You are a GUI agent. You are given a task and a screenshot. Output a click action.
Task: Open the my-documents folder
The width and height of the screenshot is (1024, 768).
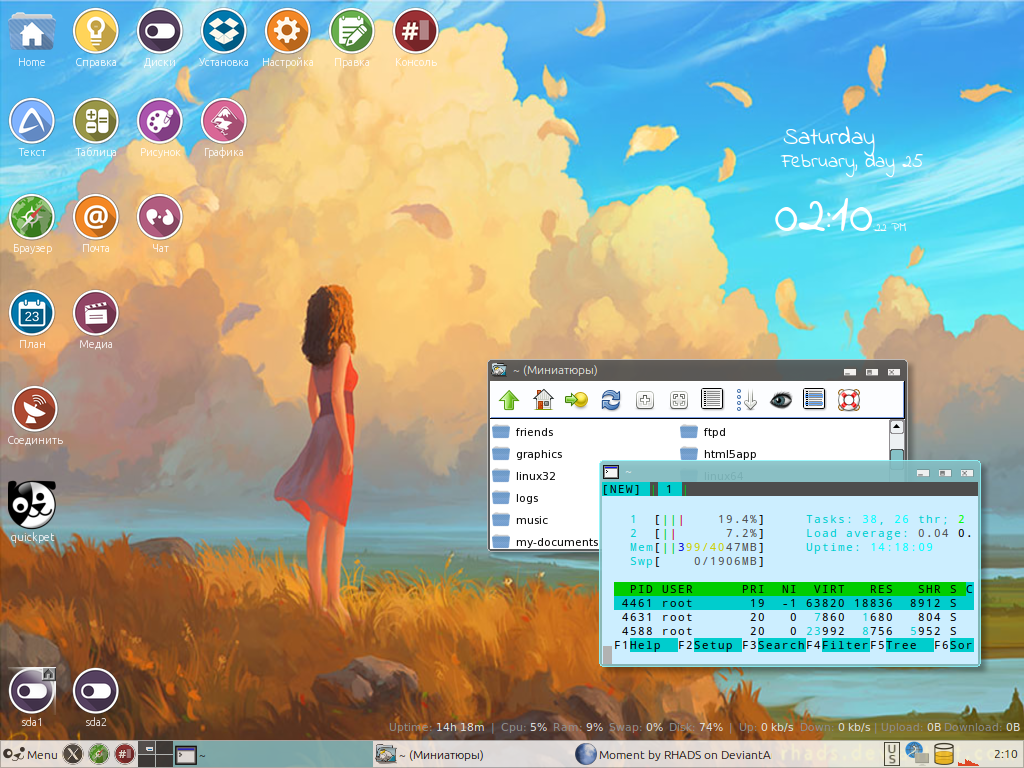coord(545,542)
